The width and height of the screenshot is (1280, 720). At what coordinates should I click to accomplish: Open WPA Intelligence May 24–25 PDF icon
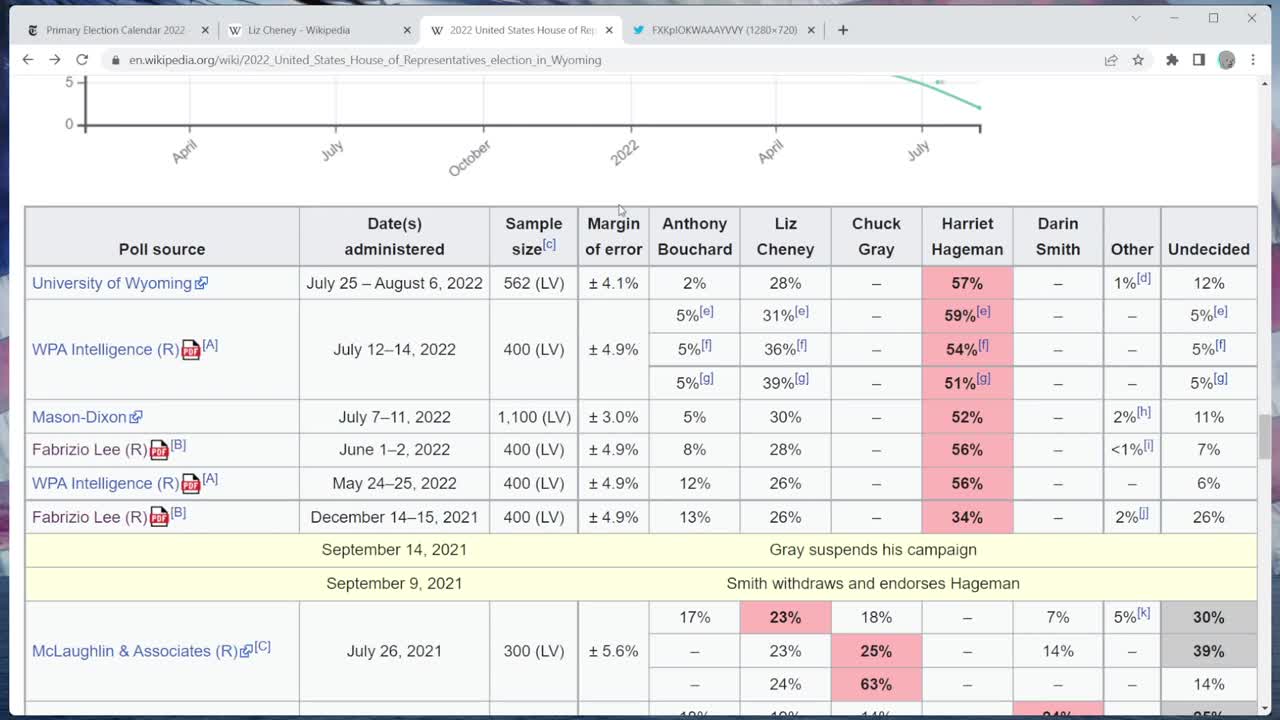(191, 484)
